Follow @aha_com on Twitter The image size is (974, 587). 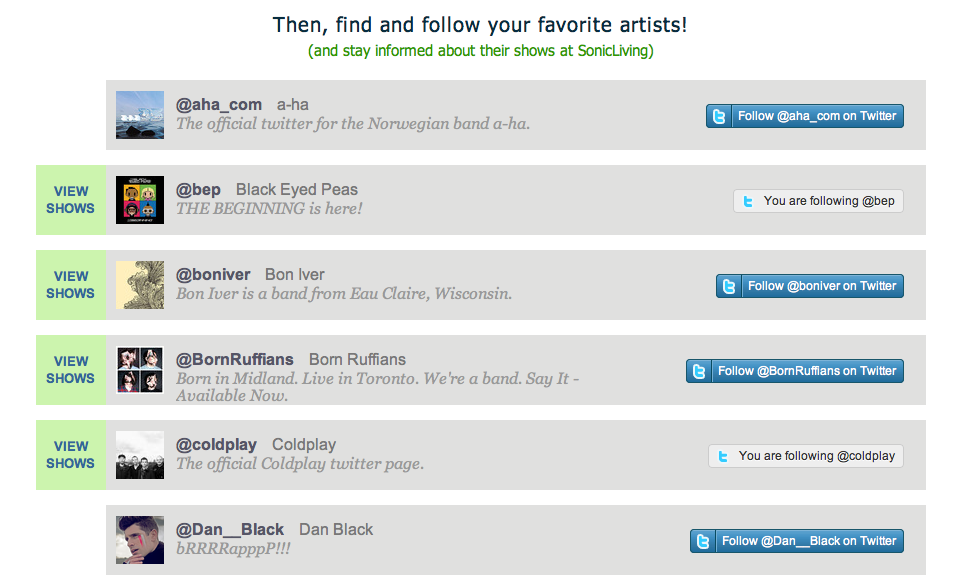(805, 116)
